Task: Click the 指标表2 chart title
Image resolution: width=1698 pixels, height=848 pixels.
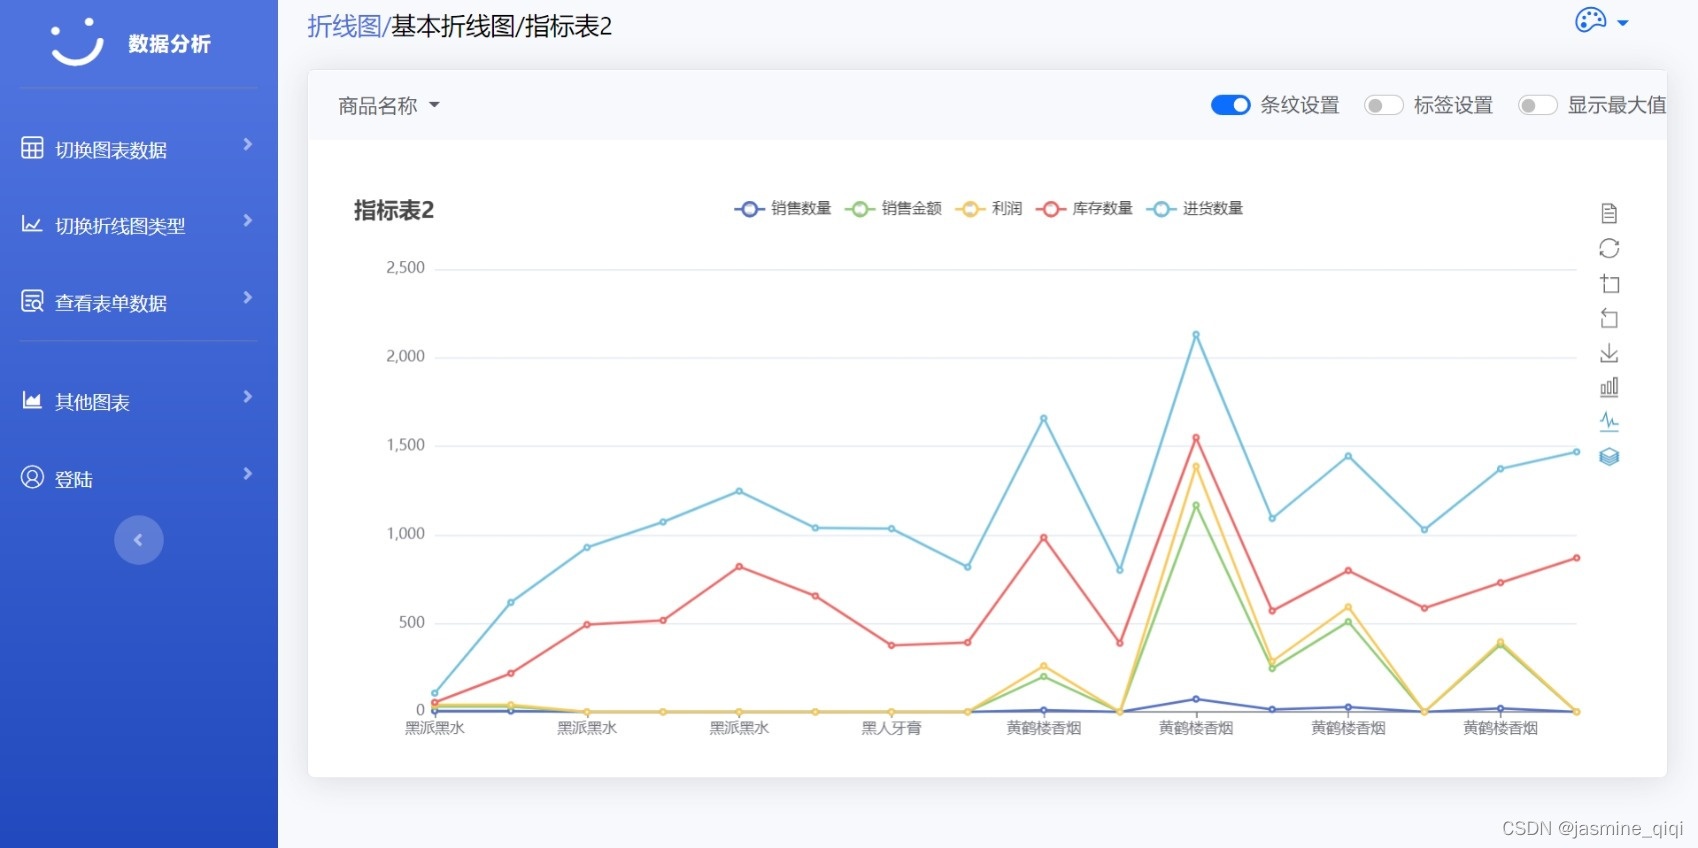Action: click(x=393, y=210)
